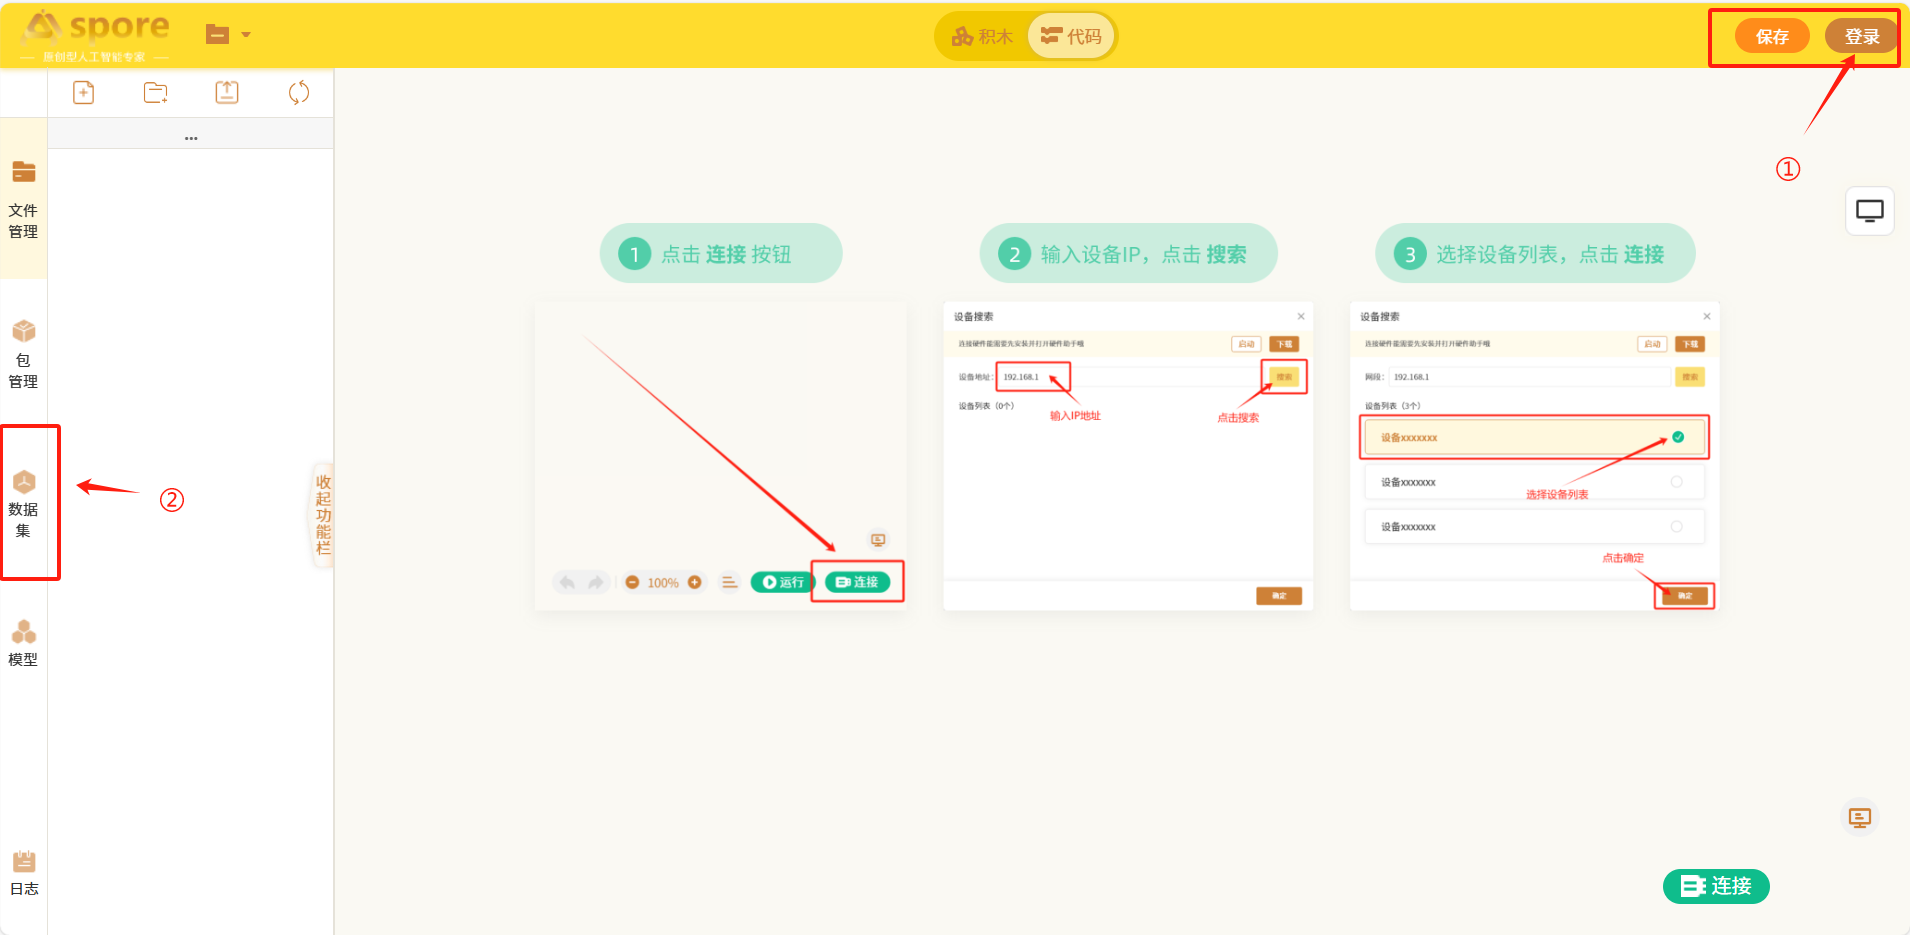The width and height of the screenshot is (1910, 935).
Task: Select the 文件管理 file manager tab
Action: (x=23, y=199)
